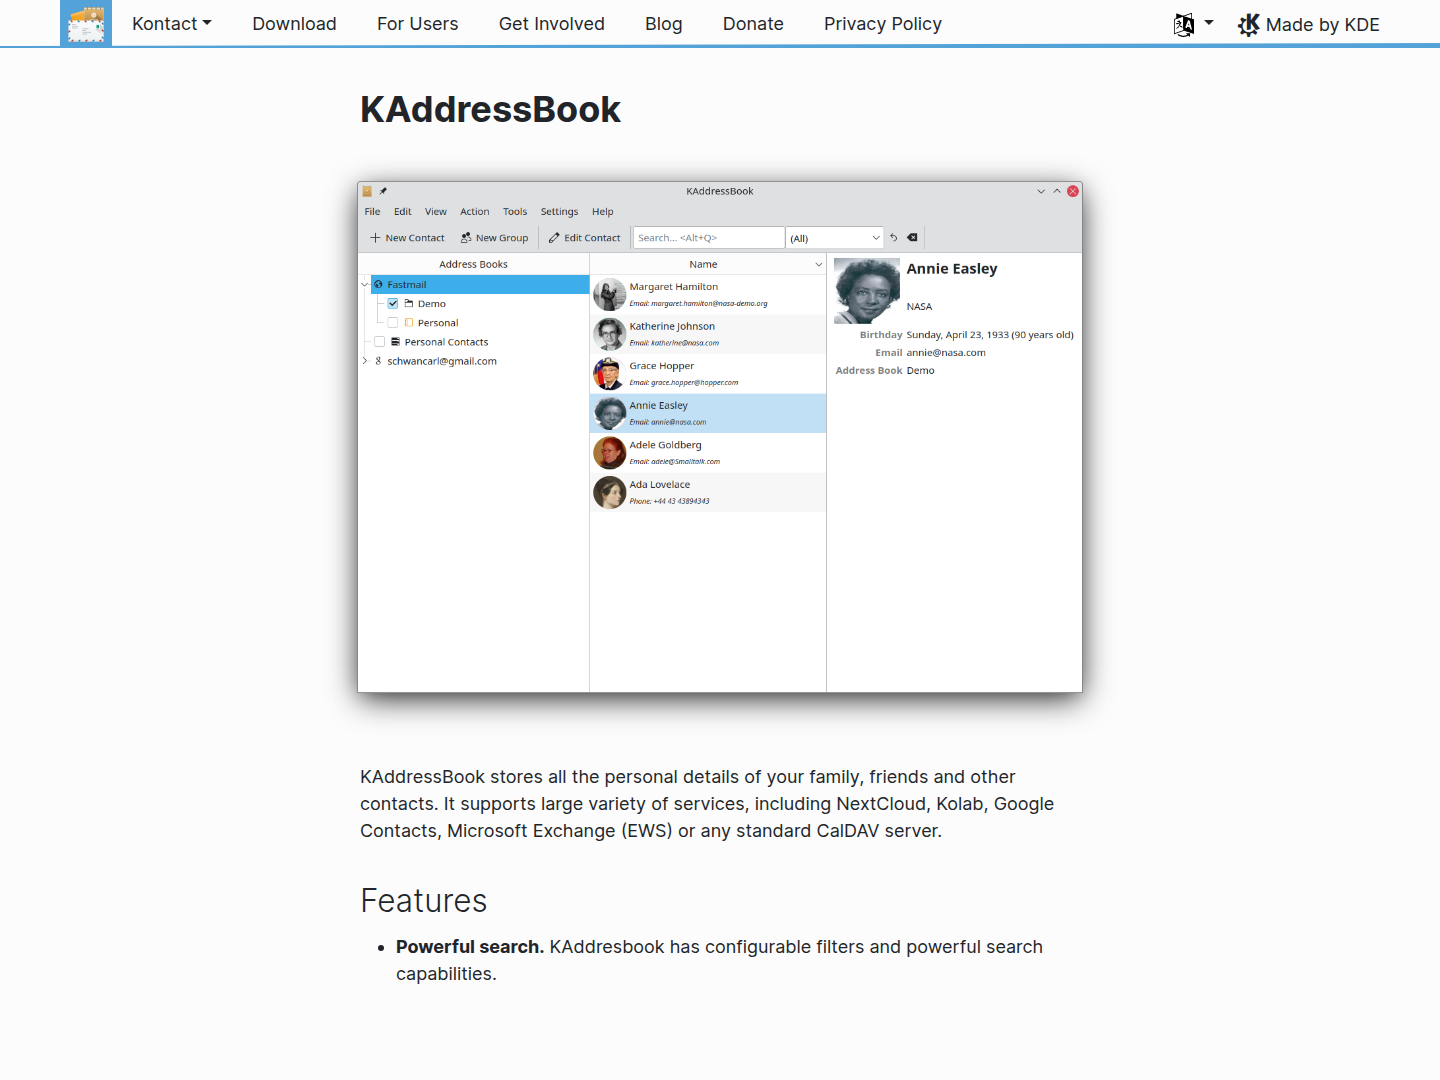This screenshot has width=1440, height=1080.
Task: Select the Katherine Johnson contact
Action: (x=708, y=334)
